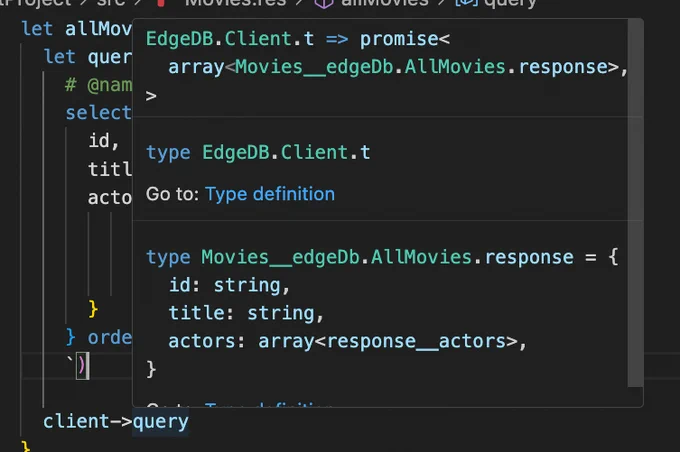Screen dimensions: 680x452
Task: Click 'type EdgeDB.Client.t' in the hover popup
Action: click(258, 153)
